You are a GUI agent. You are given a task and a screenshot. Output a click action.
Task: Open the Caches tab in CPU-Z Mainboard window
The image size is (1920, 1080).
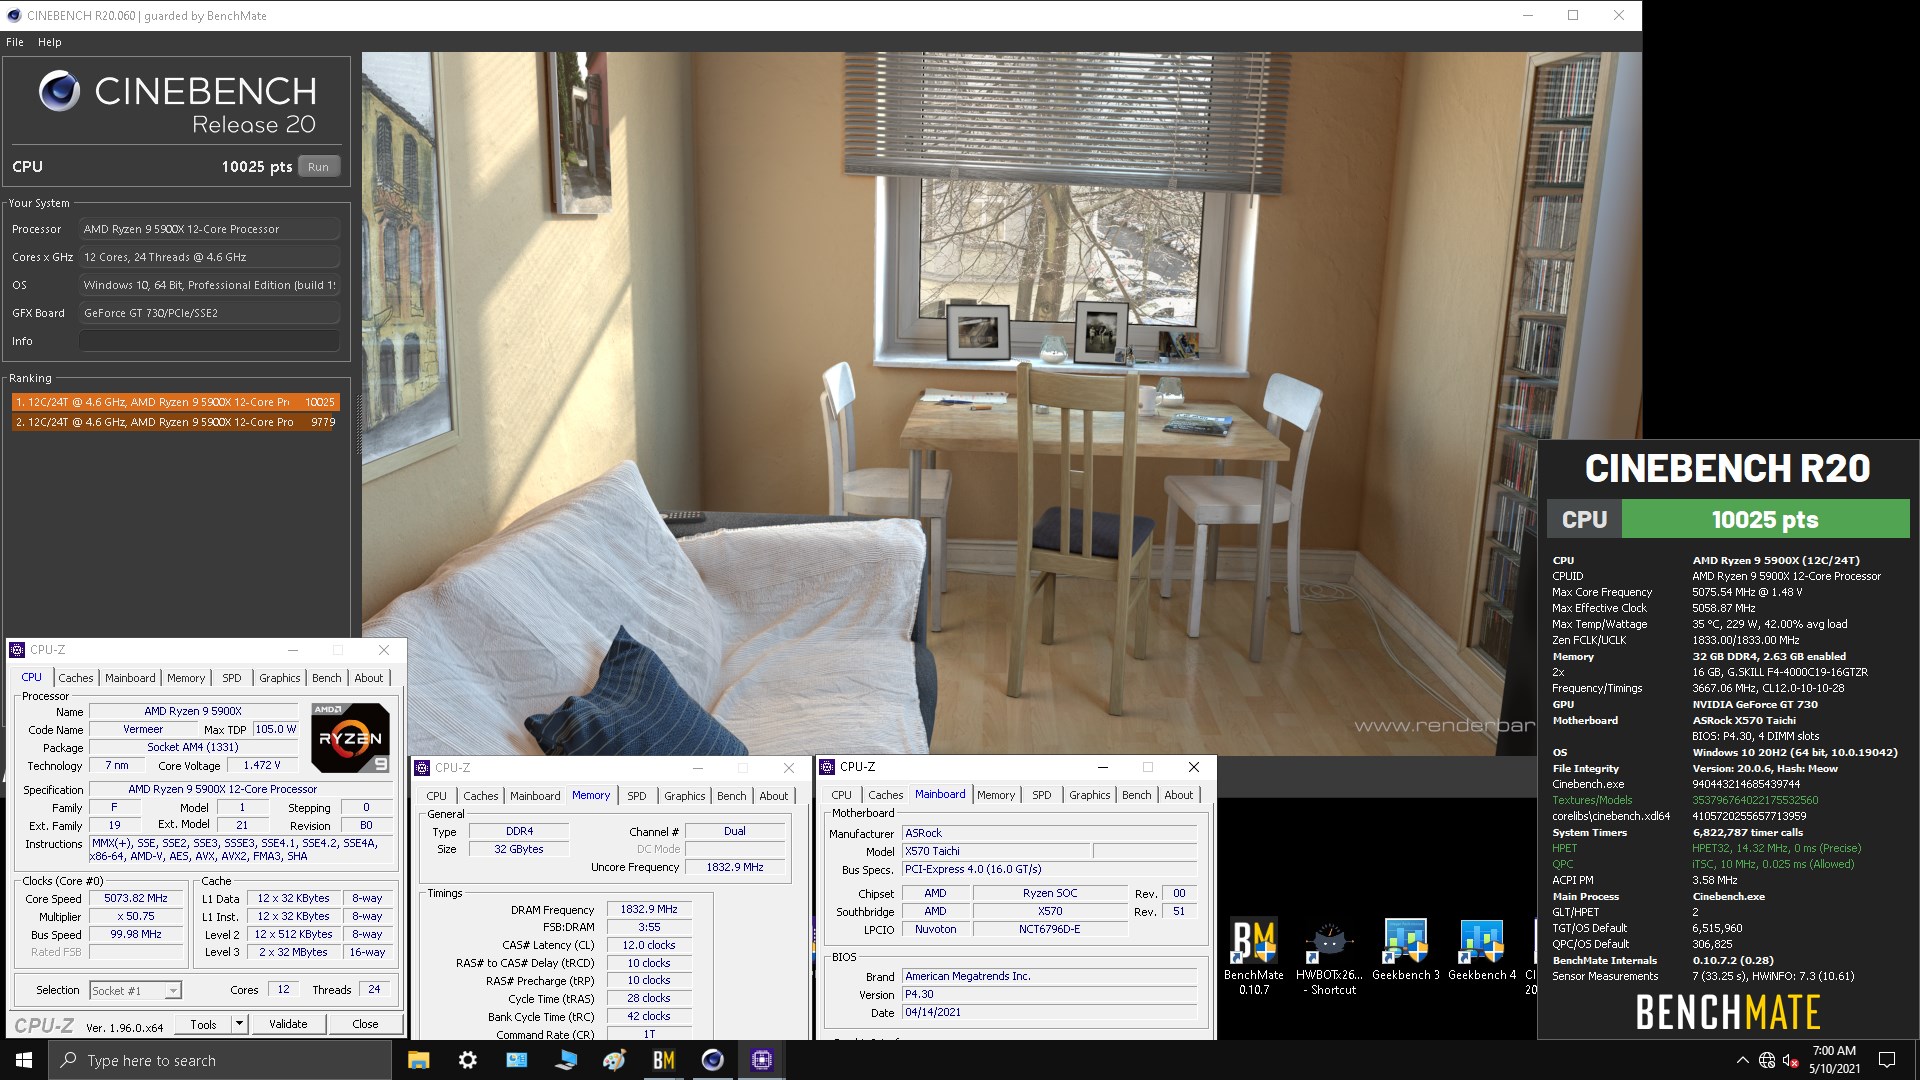(886, 795)
